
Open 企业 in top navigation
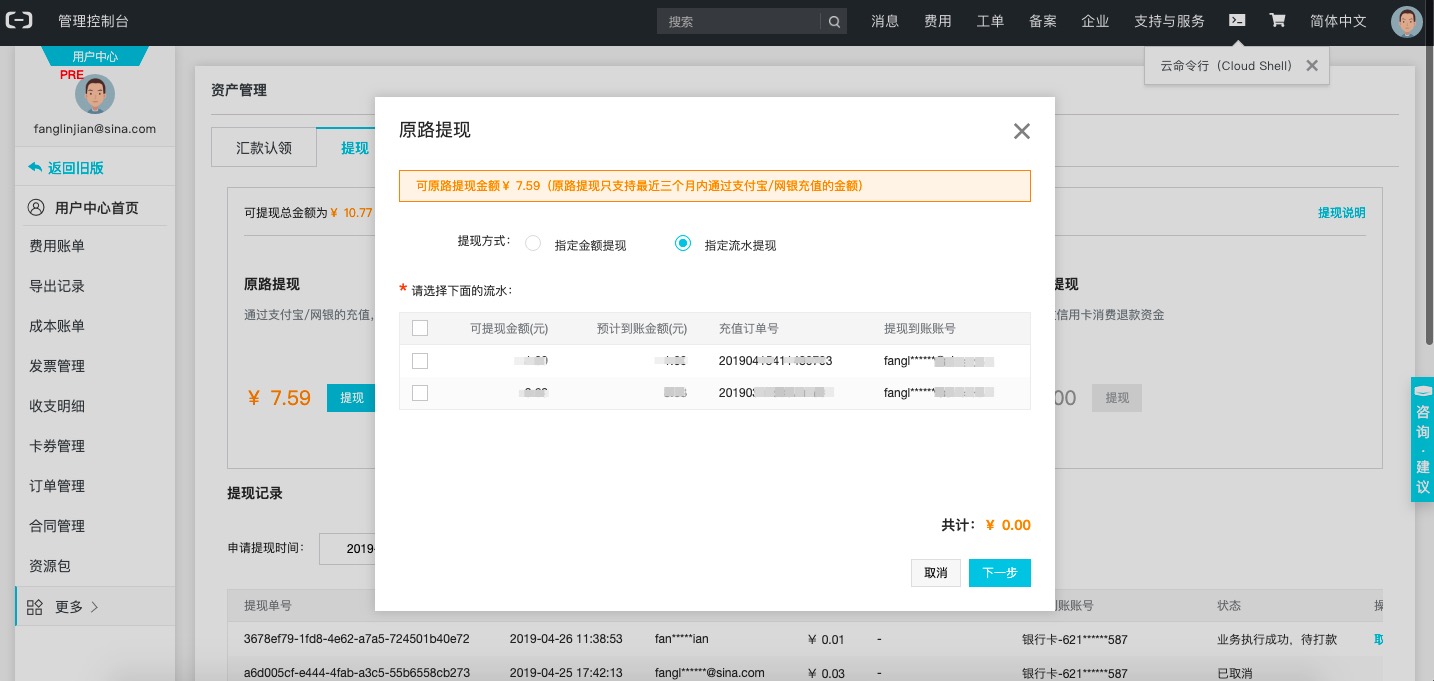[x=1095, y=21]
